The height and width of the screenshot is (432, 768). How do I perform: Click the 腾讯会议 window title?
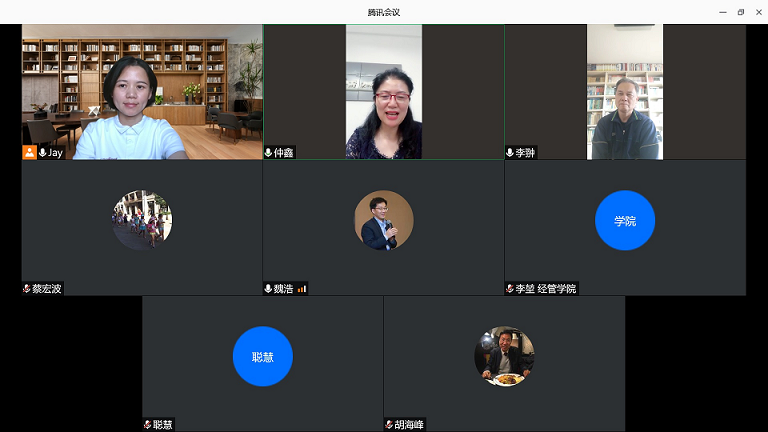384,12
